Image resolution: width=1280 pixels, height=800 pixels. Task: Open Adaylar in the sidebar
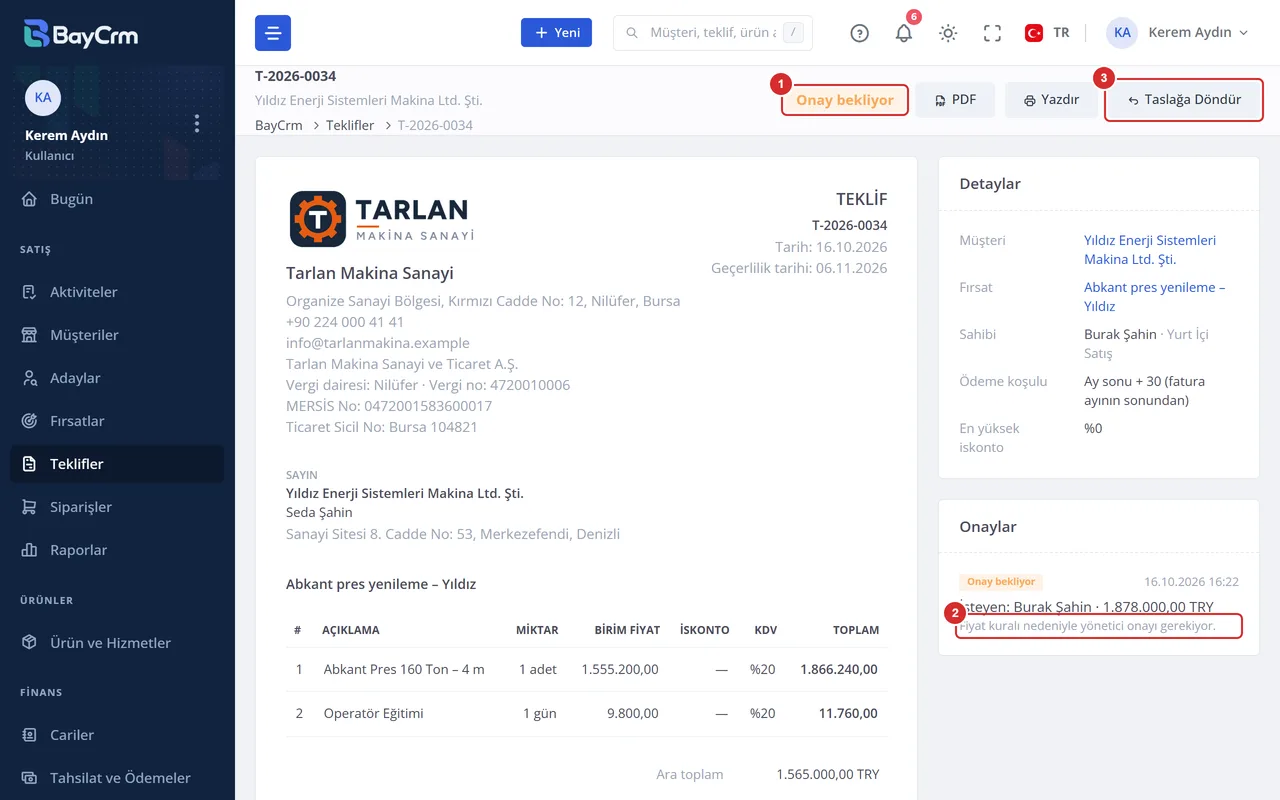(x=117, y=378)
